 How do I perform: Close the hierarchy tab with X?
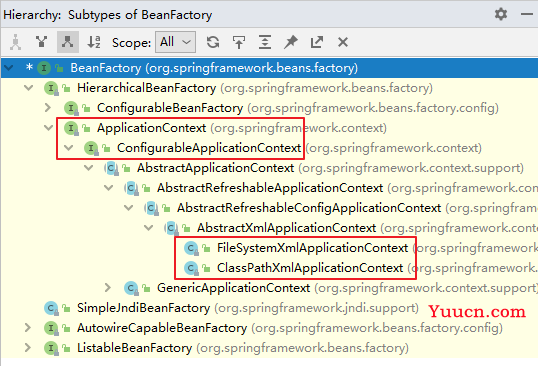pyautogui.click(x=343, y=42)
